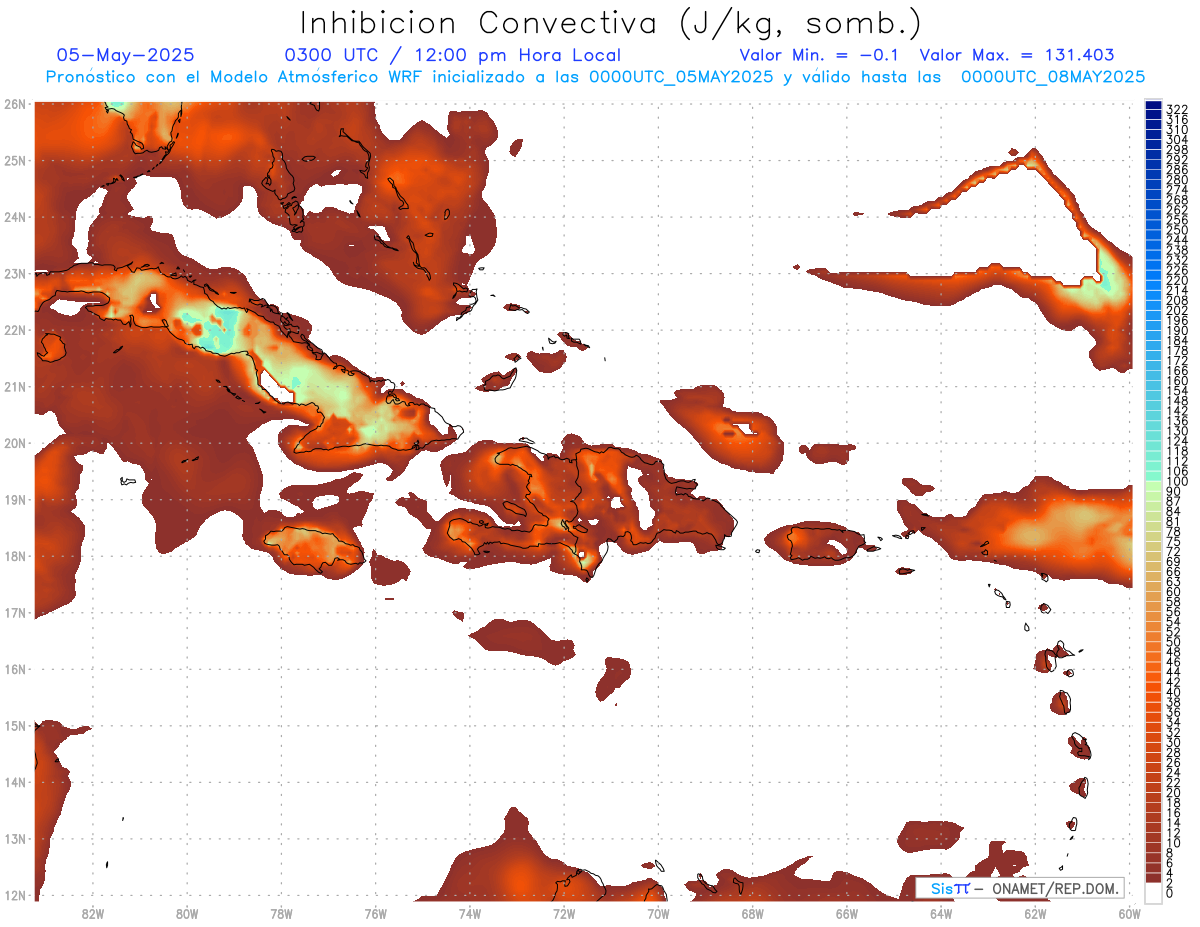Click the 21N latitude label
Viewport: 1200px width, 927px height.
(15, 386)
